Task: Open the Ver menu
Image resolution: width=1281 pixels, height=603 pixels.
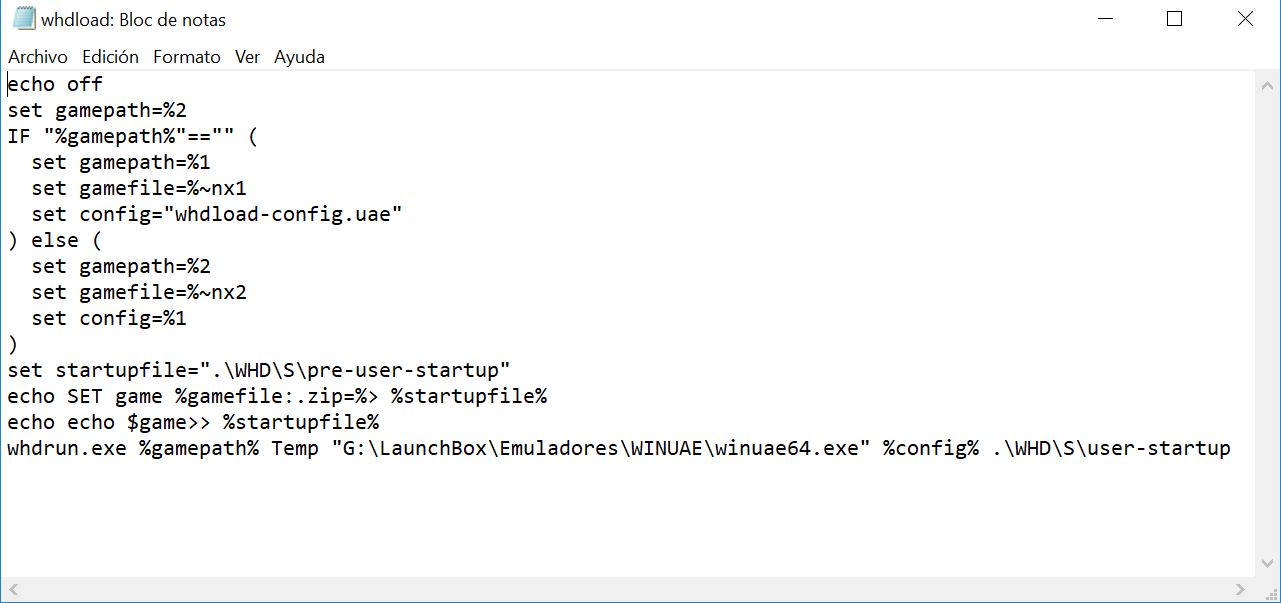Action: coord(248,57)
